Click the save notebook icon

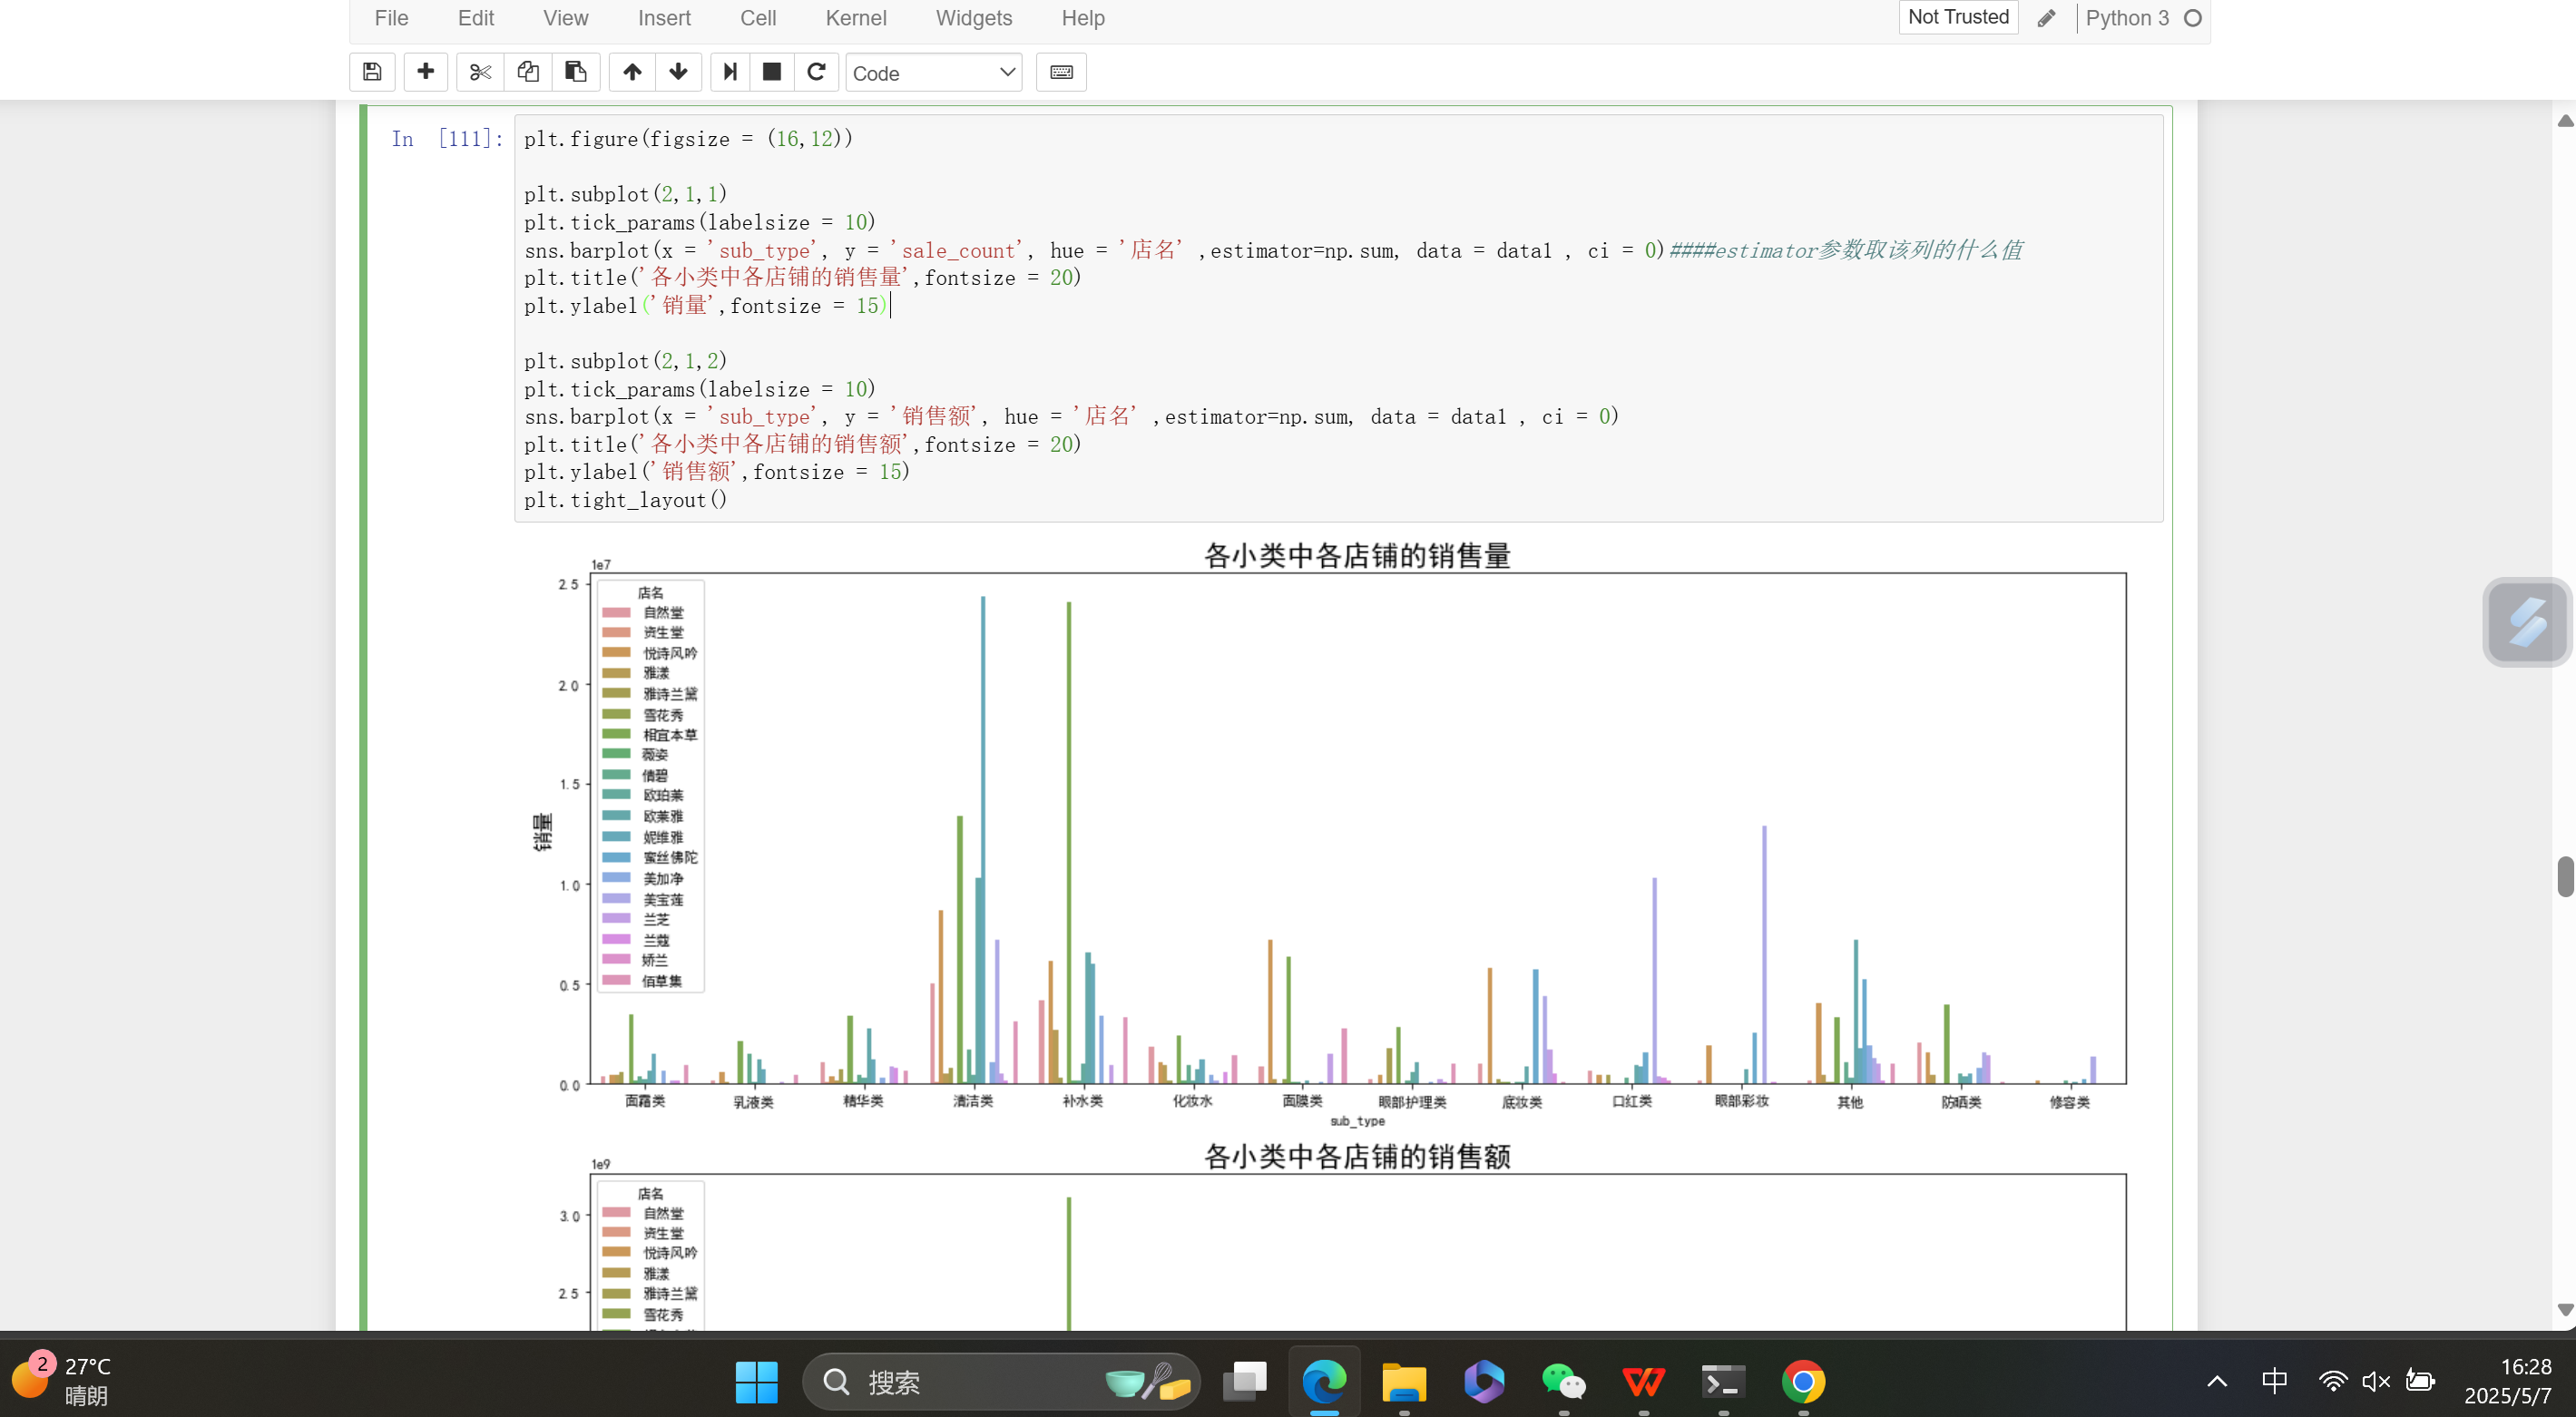372,72
